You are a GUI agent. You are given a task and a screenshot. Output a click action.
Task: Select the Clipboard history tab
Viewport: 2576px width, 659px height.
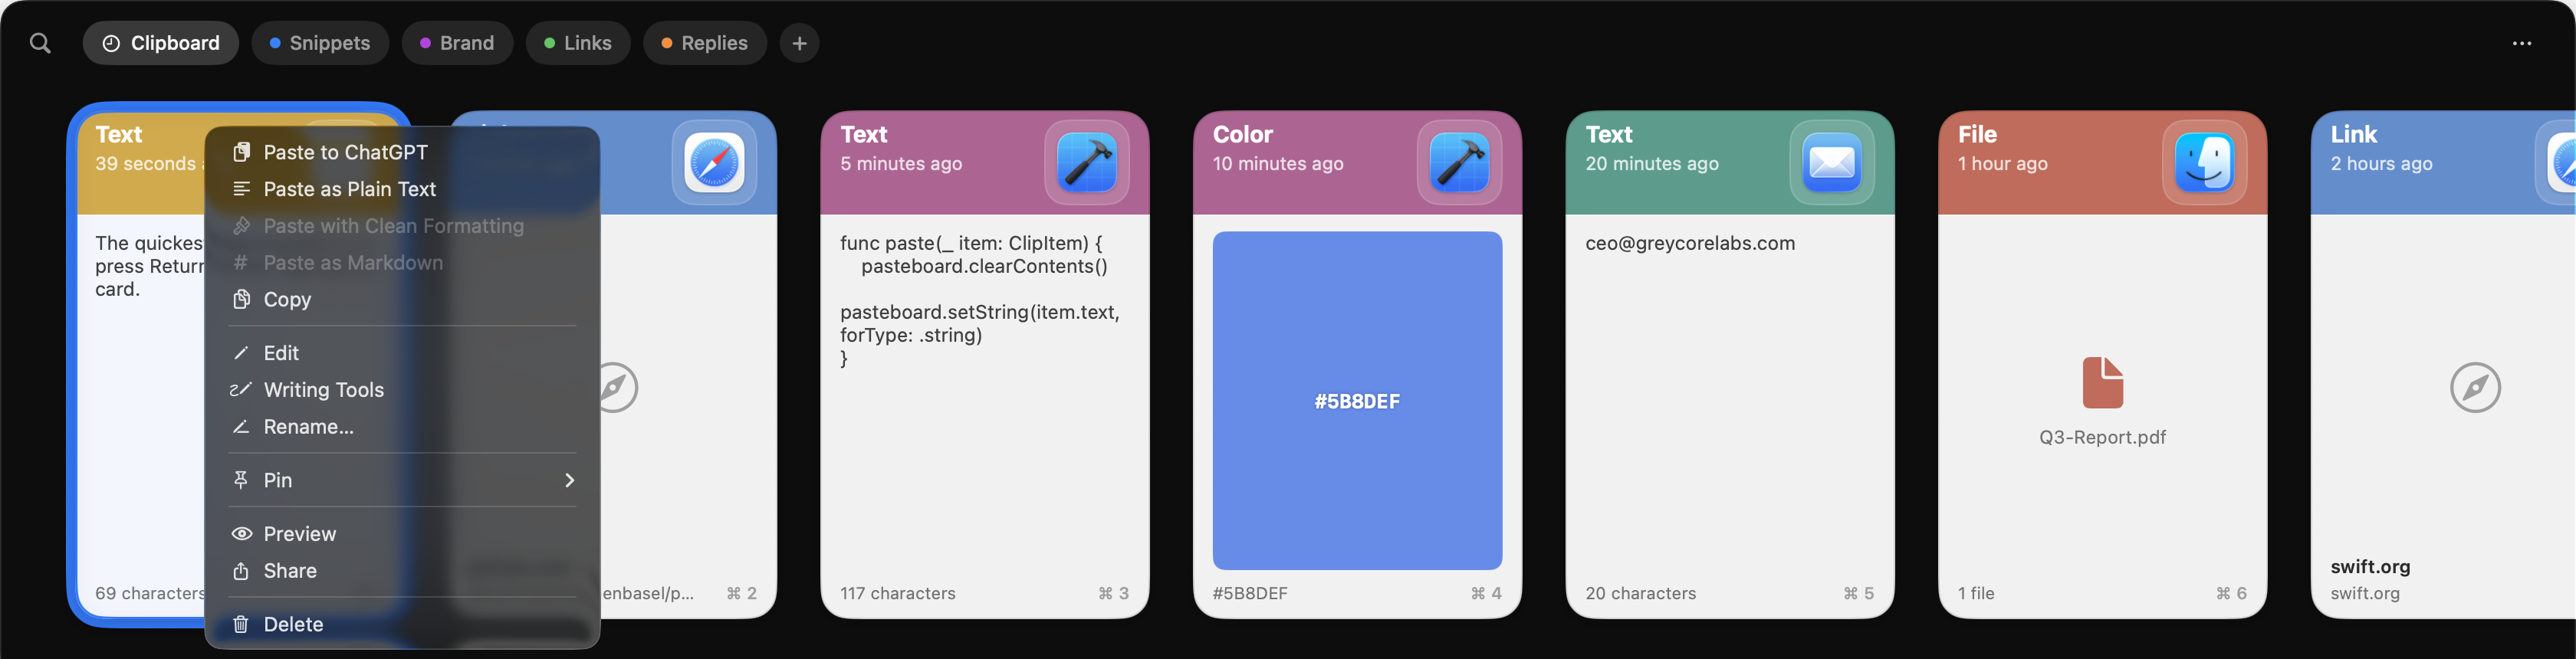[x=161, y=43]
